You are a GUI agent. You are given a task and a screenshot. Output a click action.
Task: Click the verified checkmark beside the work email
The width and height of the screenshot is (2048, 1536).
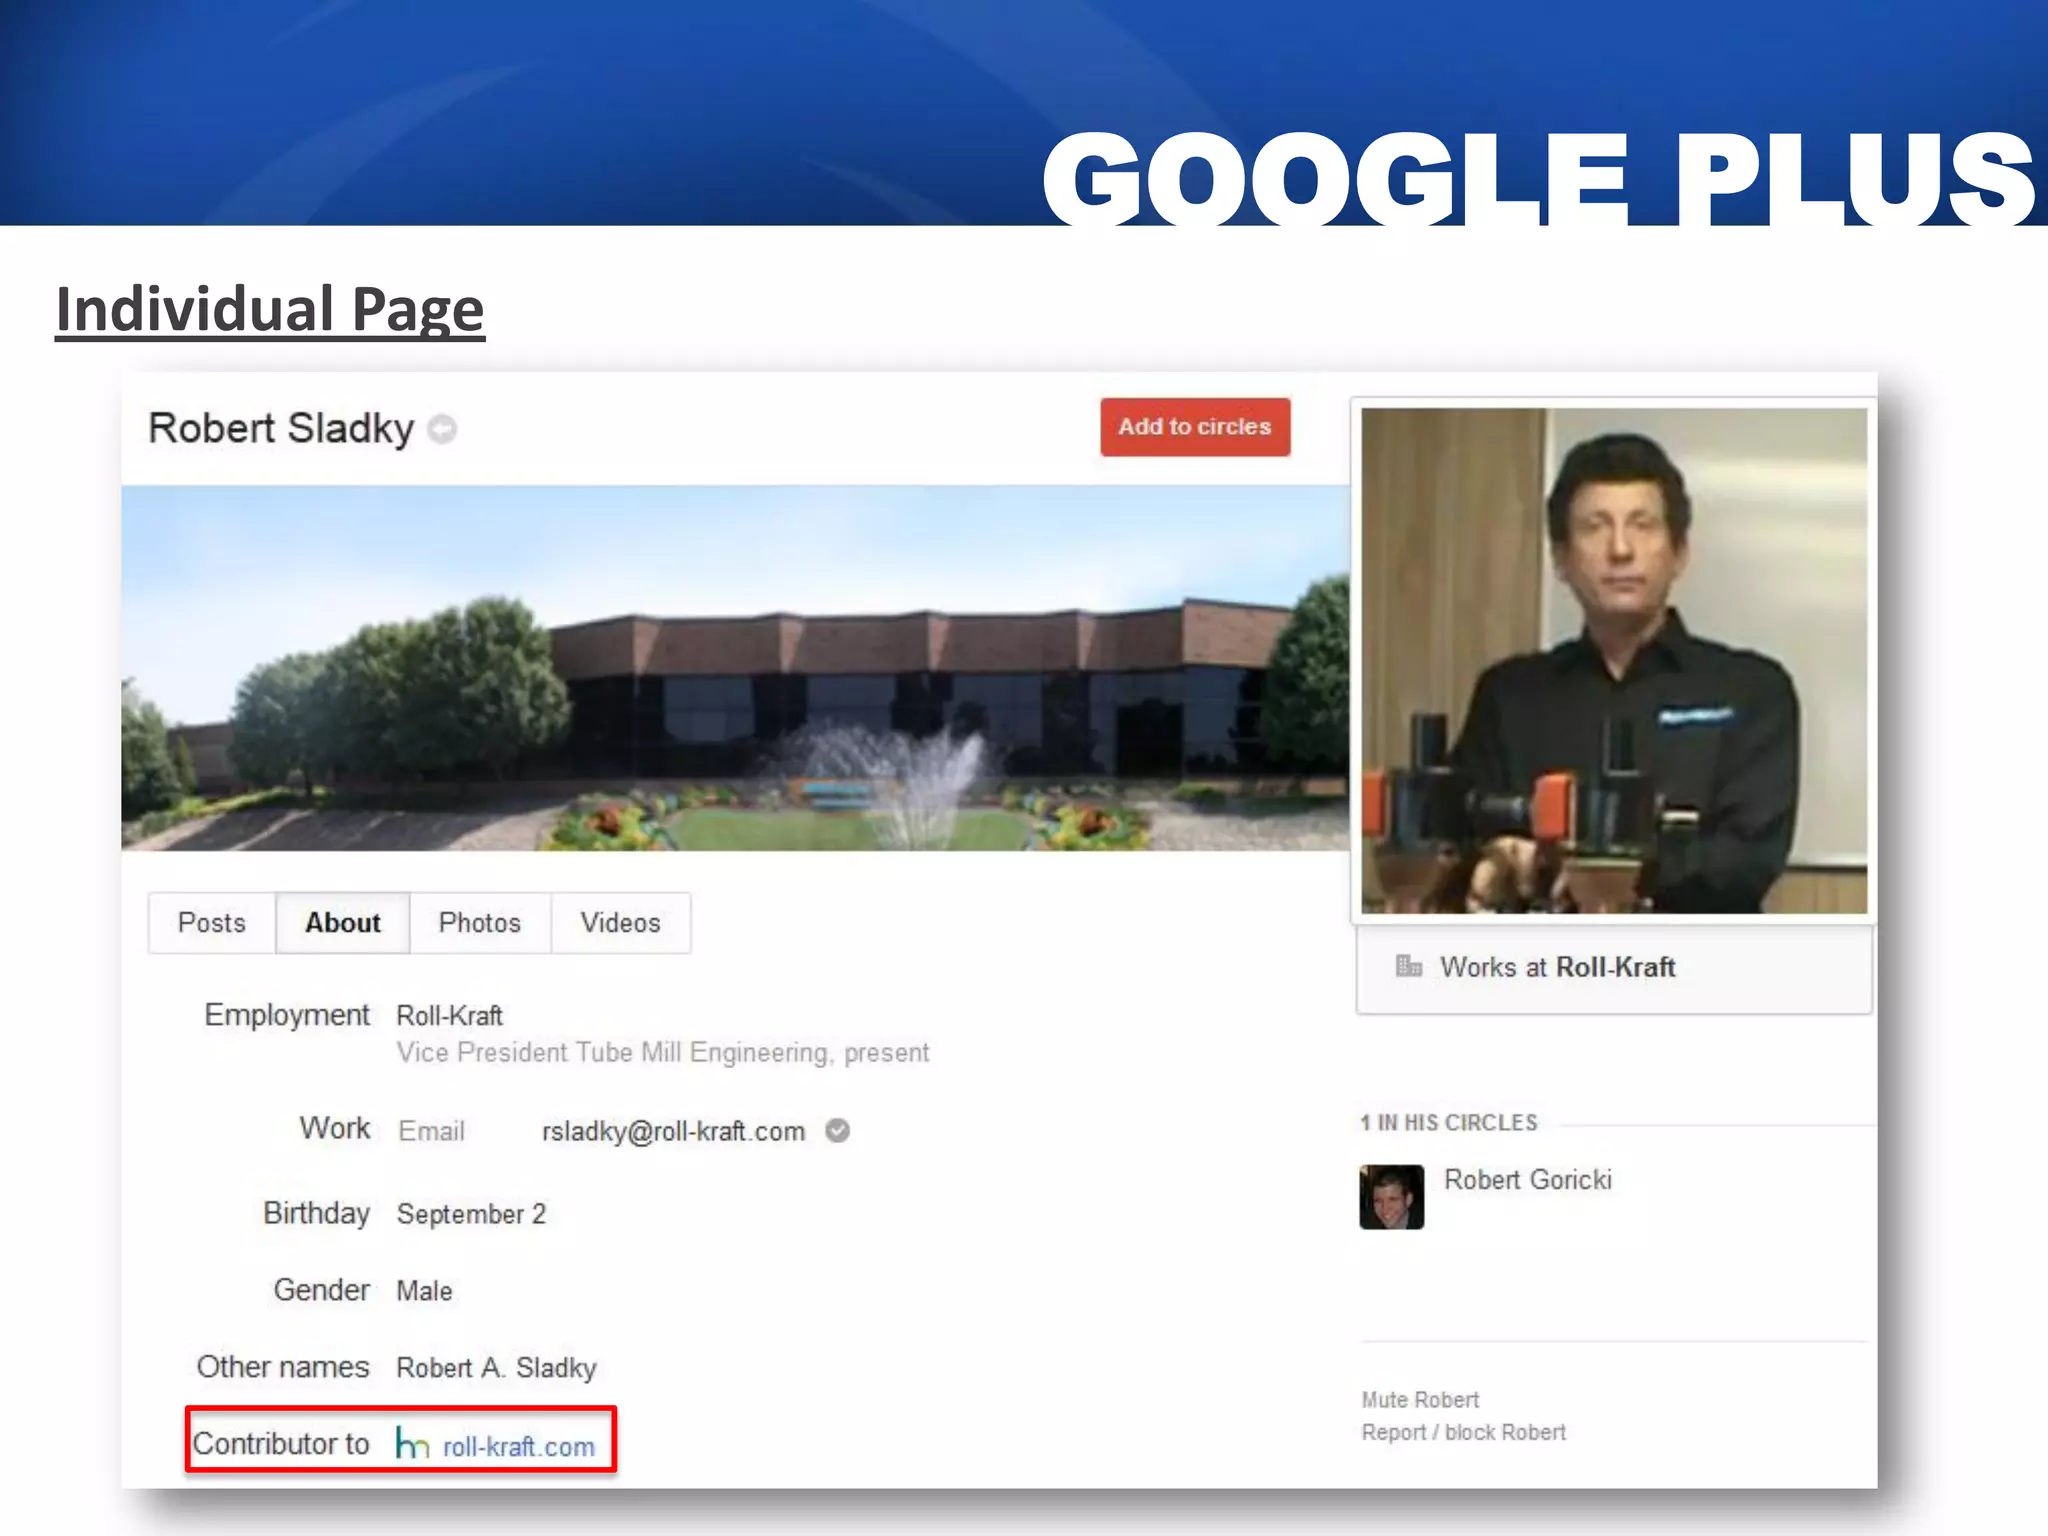[x=838, y=1131]
